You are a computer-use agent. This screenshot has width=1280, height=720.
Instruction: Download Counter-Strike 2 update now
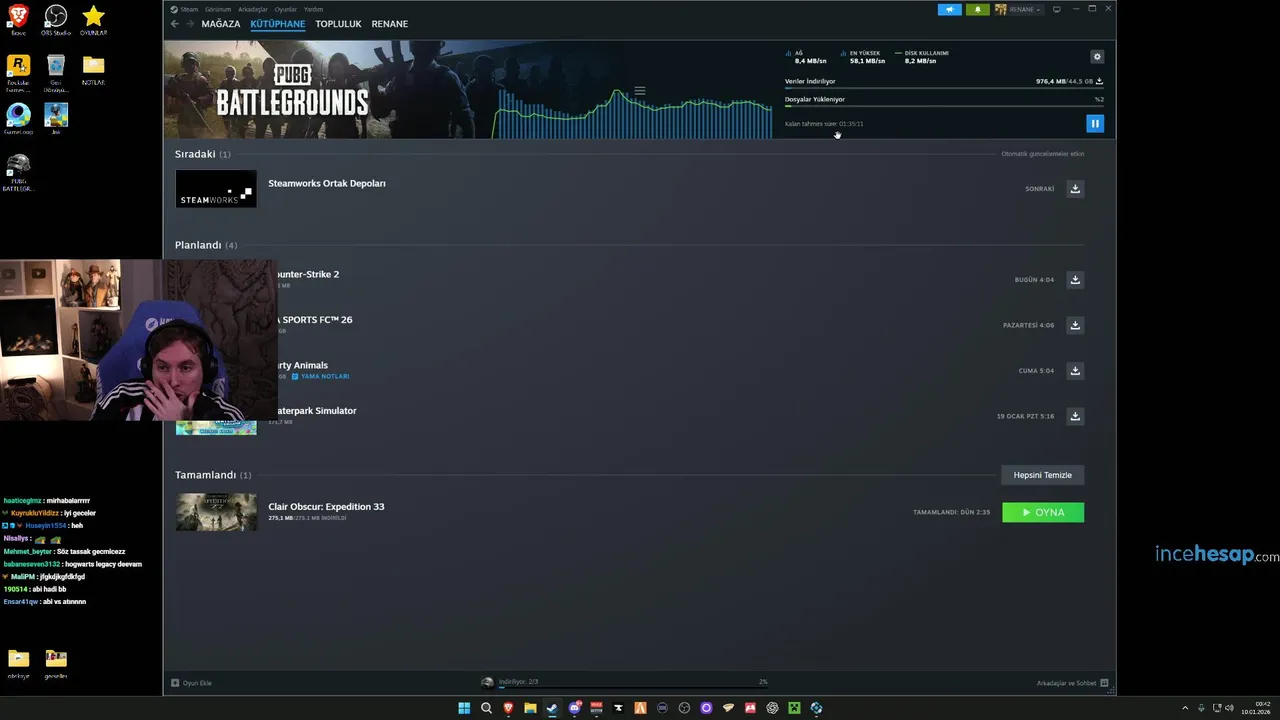1075,279
